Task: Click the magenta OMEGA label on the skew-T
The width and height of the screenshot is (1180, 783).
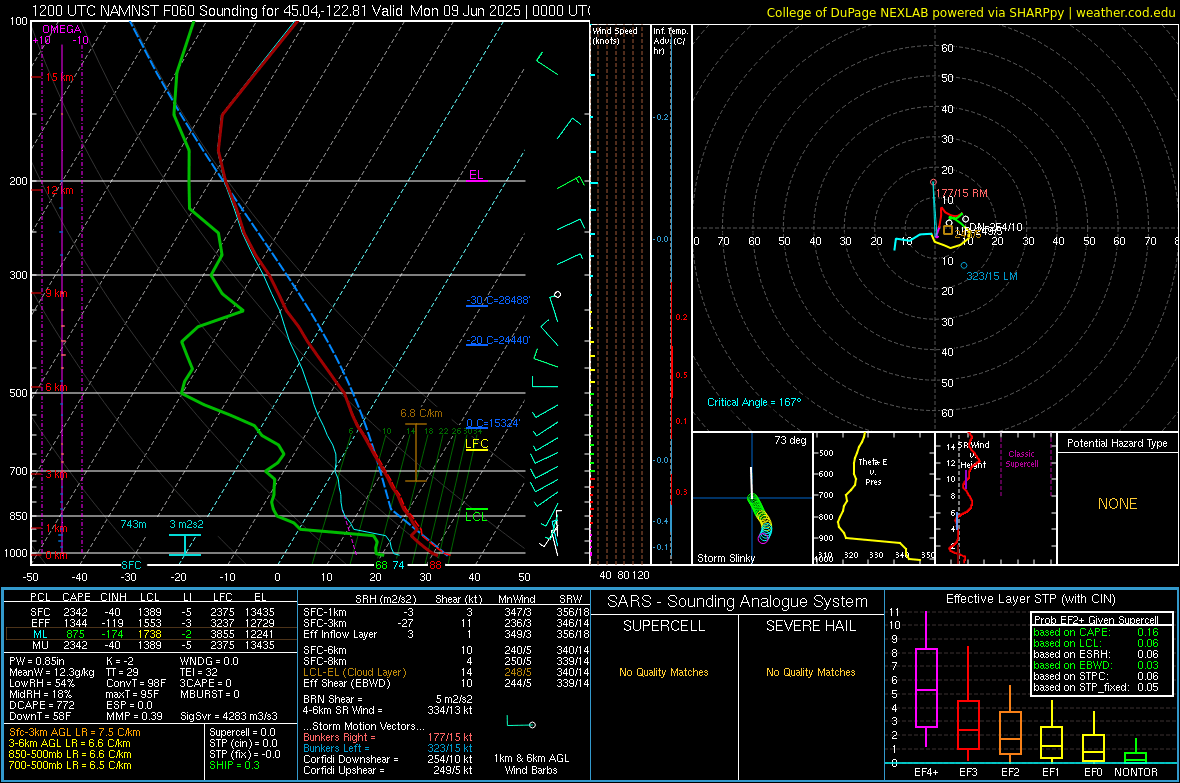Action: 62,29
